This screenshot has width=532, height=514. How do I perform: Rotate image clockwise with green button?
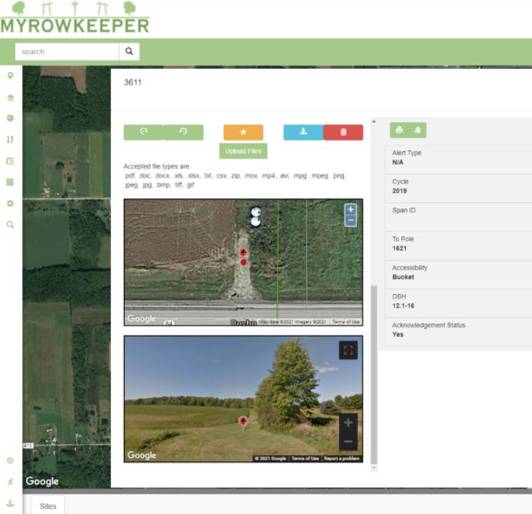tap(144, 132)
